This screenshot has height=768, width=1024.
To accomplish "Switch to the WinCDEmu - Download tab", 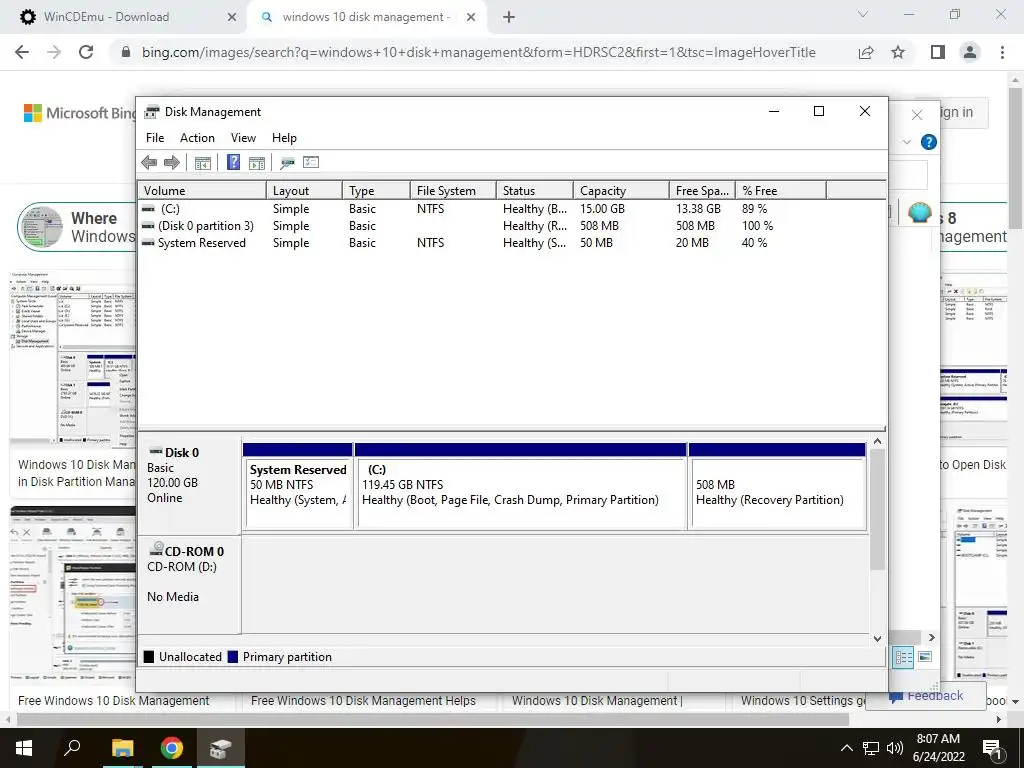I will pos(124,17).
